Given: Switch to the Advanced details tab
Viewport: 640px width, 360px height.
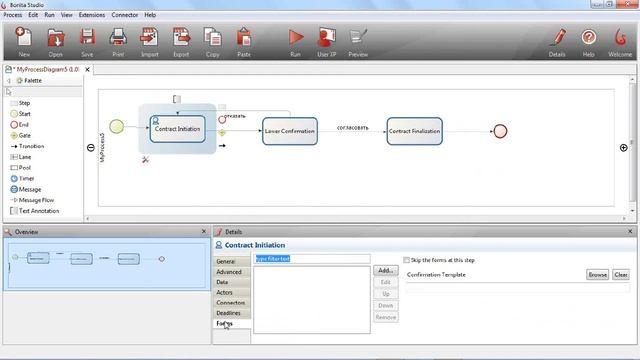Looking at the screenshot, I should (x=231, y=272).
